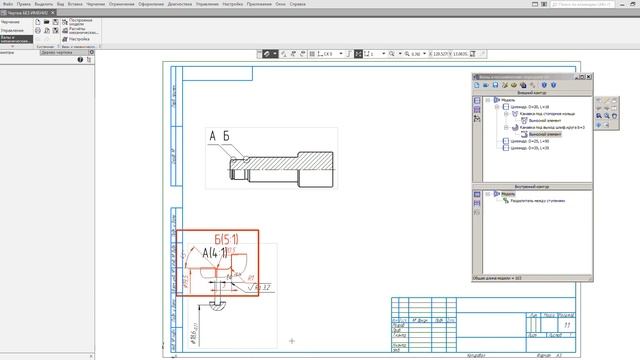Open the Диагностика menu
This screenshot has height=360, width=640.
[180, 4]
